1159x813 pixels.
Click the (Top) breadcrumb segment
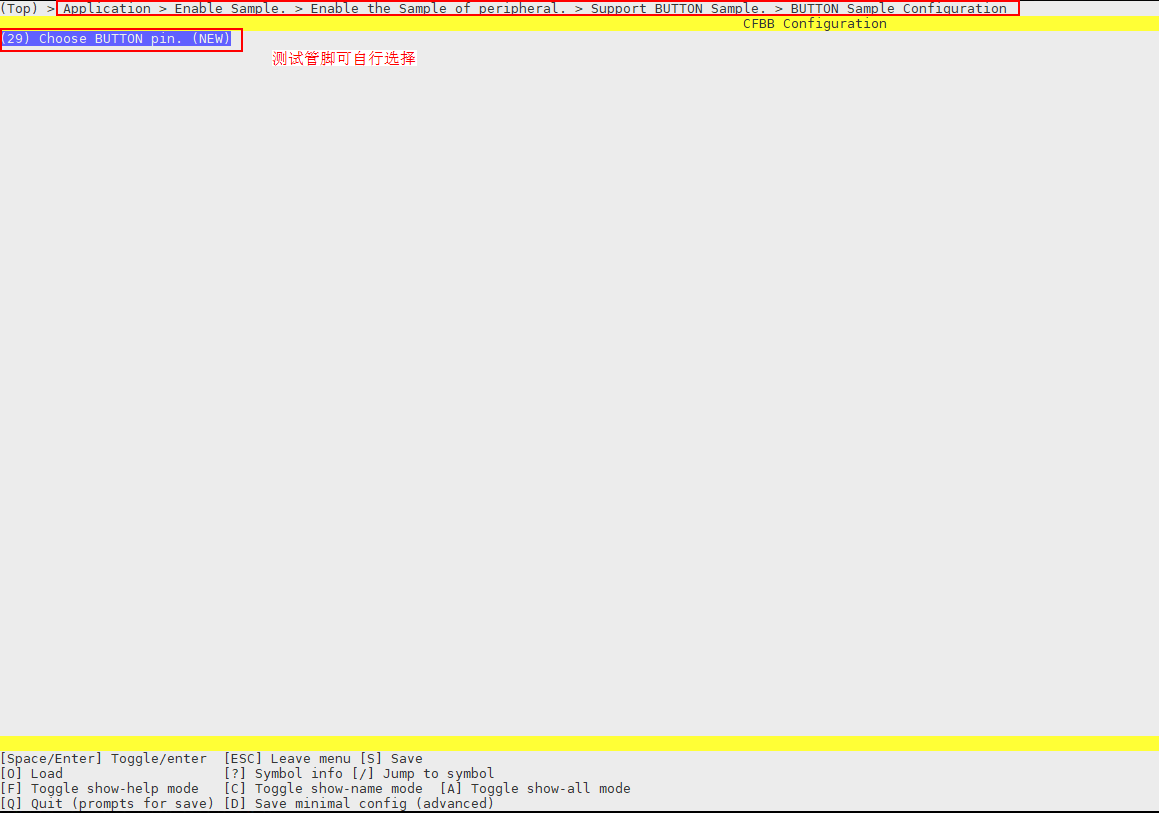[x=20, y=9]
